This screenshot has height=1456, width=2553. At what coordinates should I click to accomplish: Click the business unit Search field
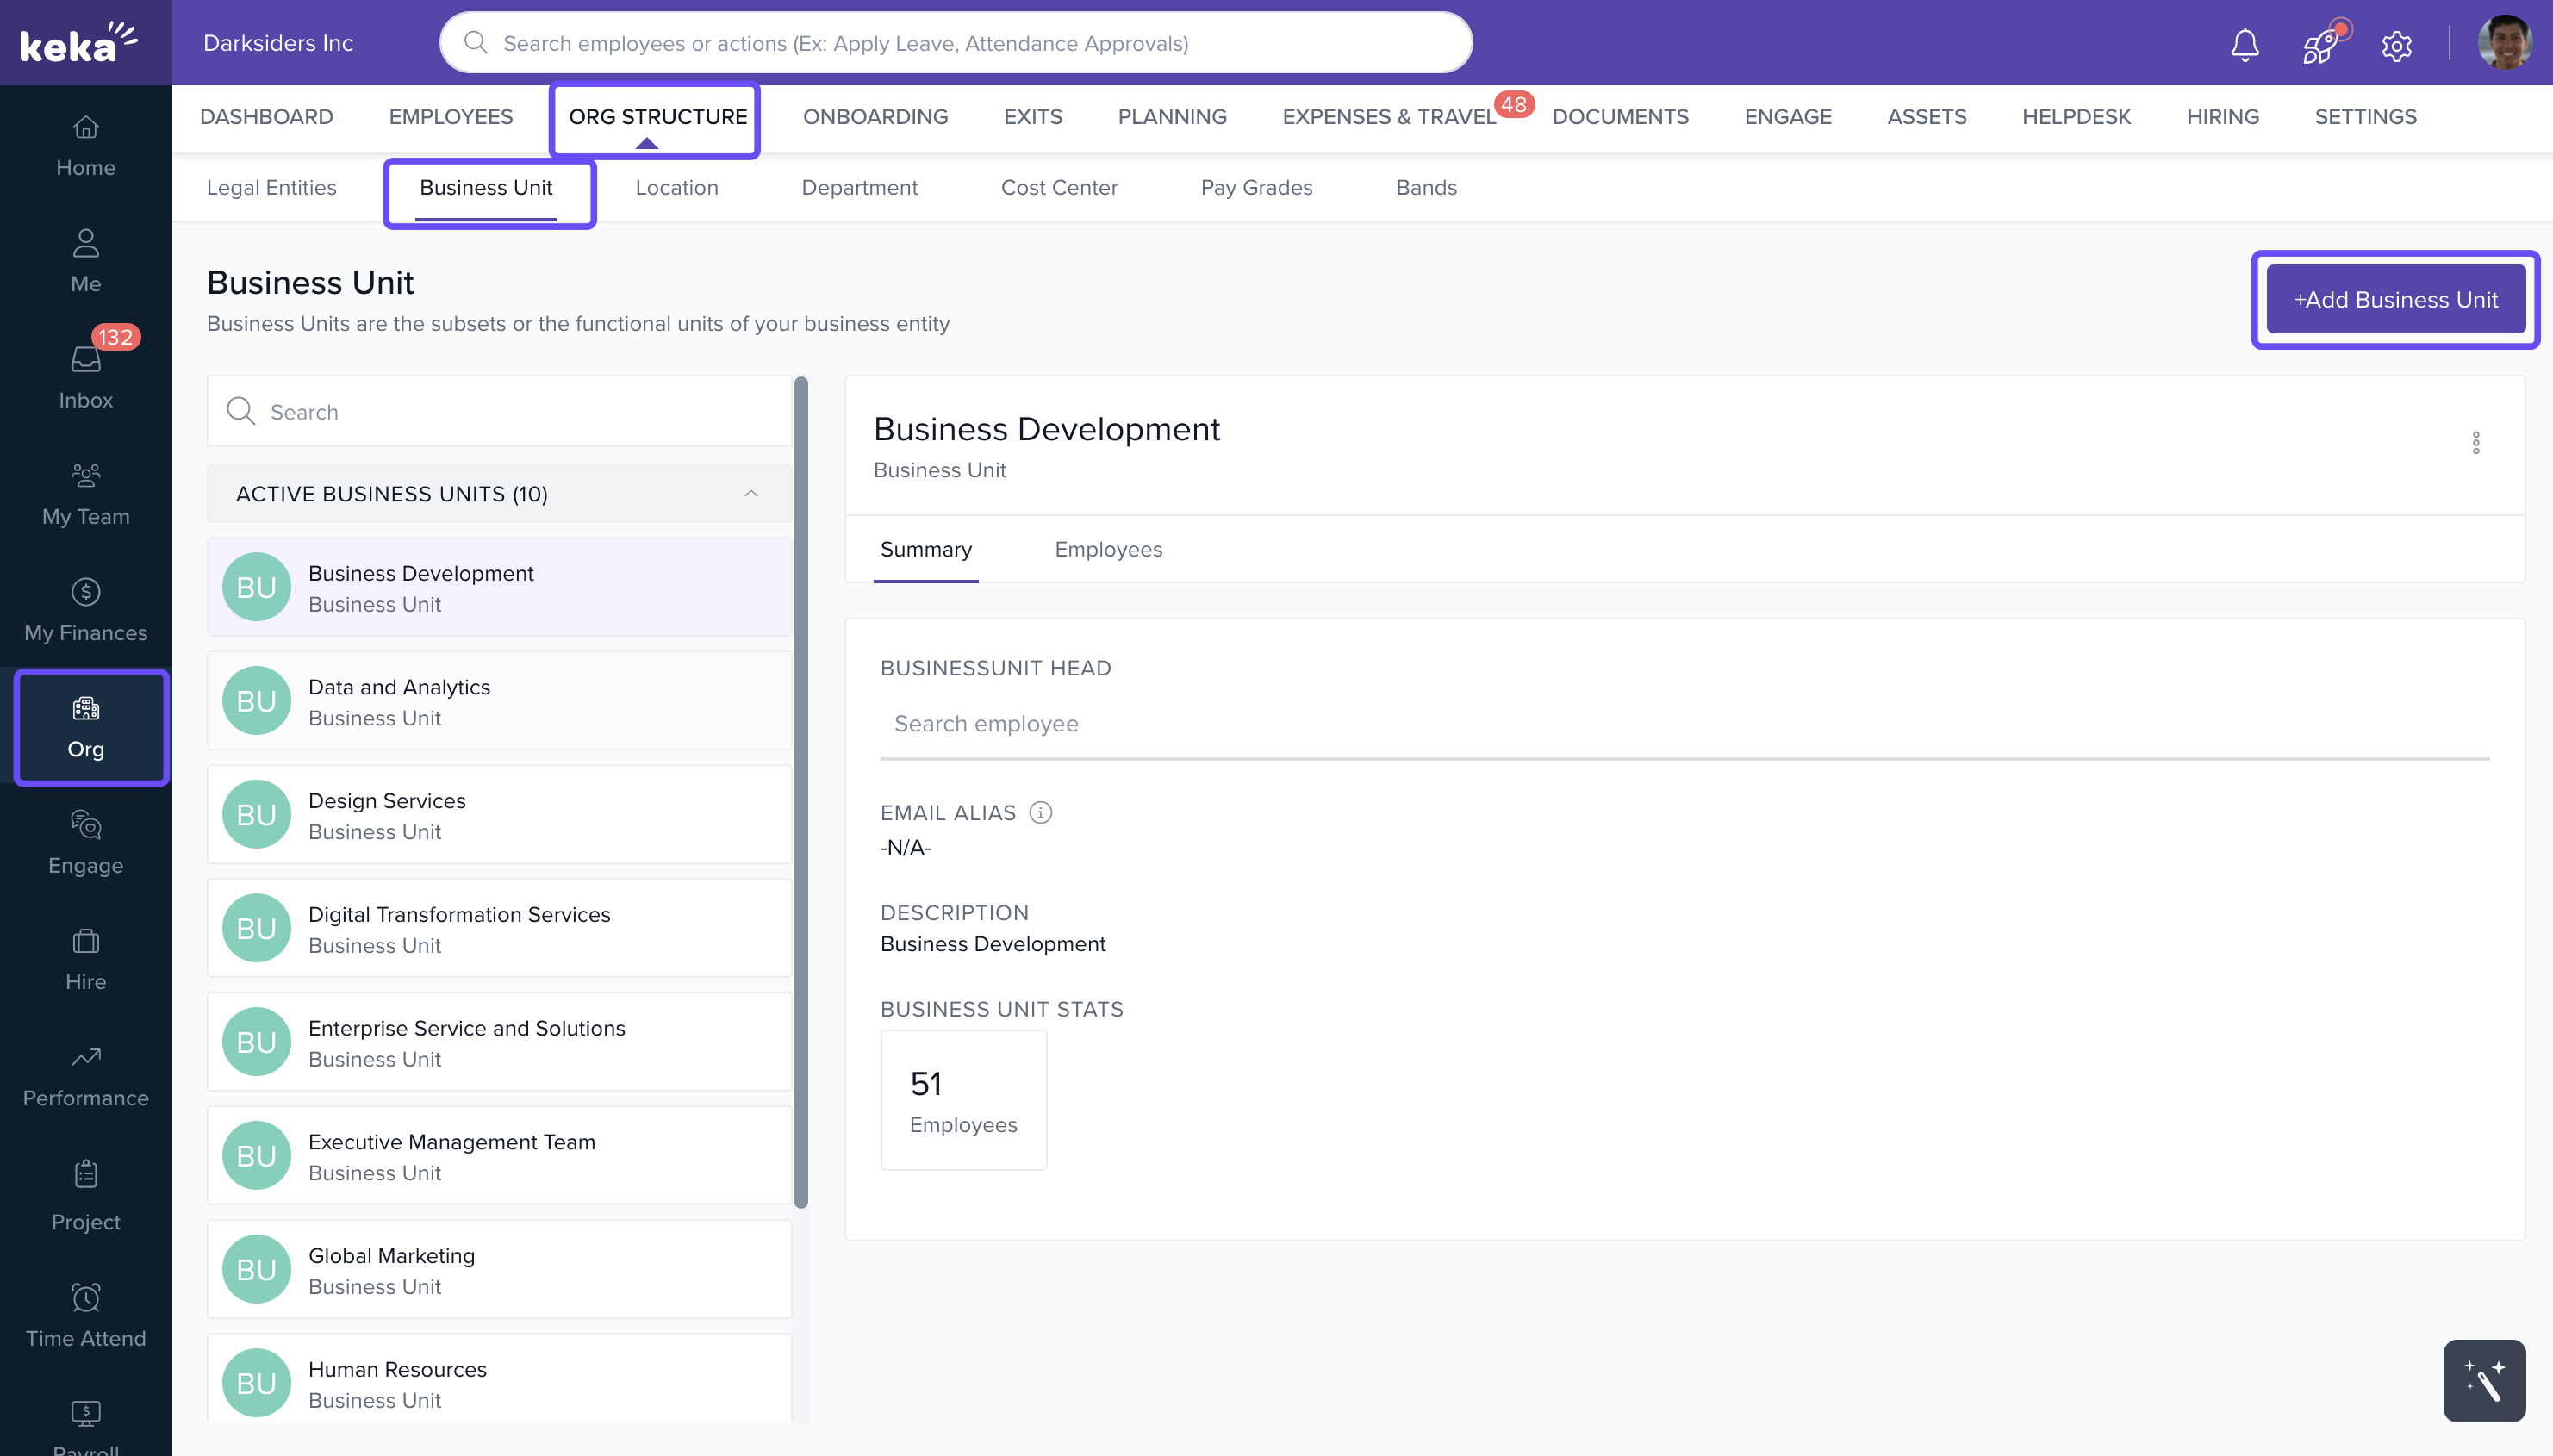pyautogui.click(x=499, y=412)
